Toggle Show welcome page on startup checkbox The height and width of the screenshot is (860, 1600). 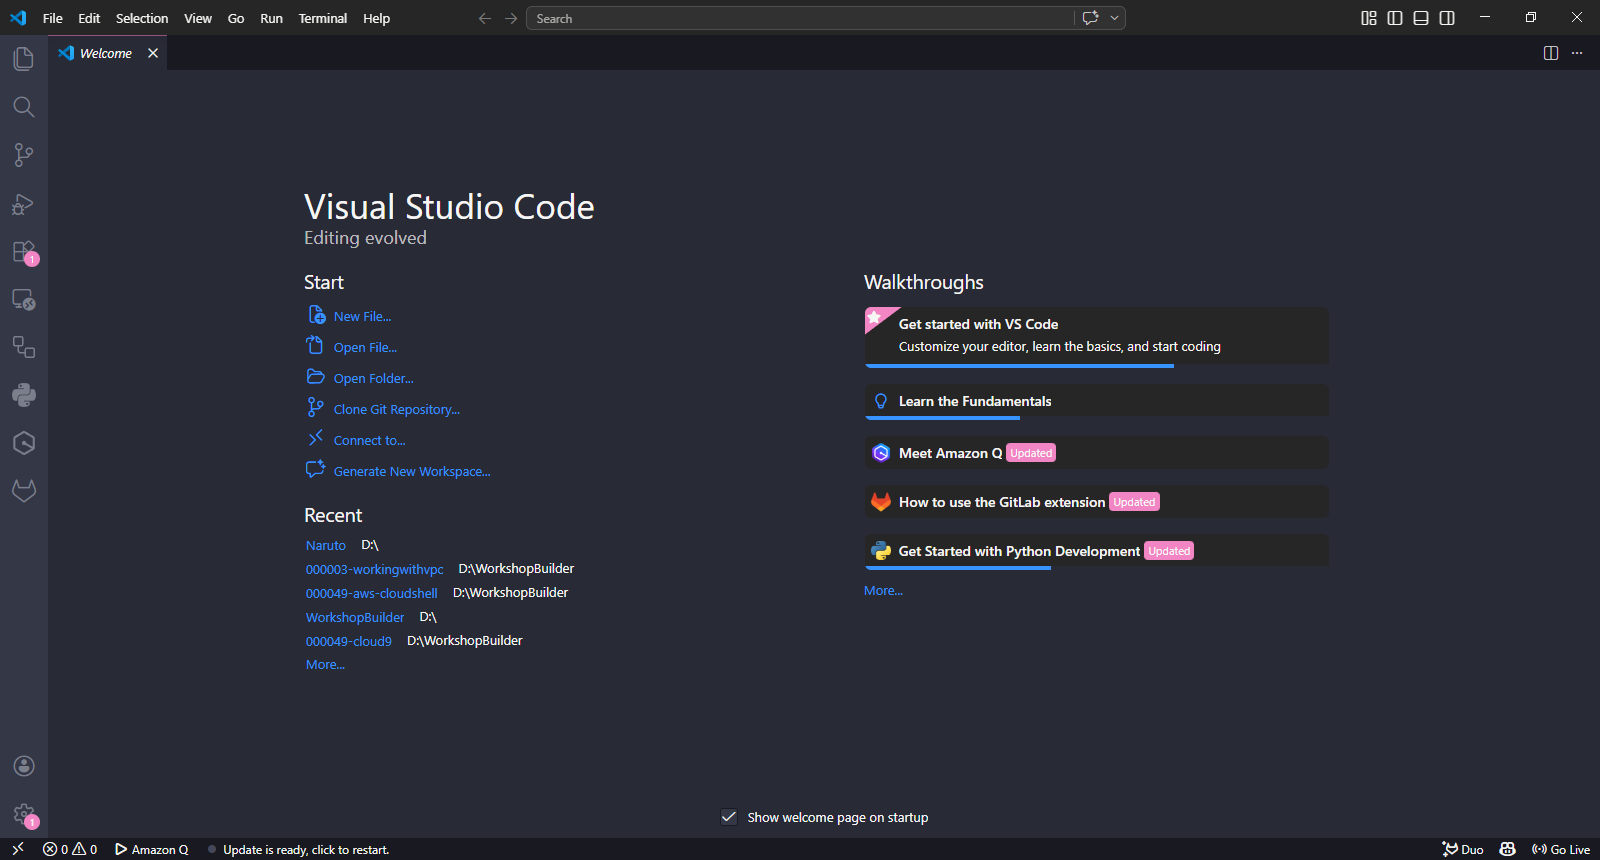(729, 817)
